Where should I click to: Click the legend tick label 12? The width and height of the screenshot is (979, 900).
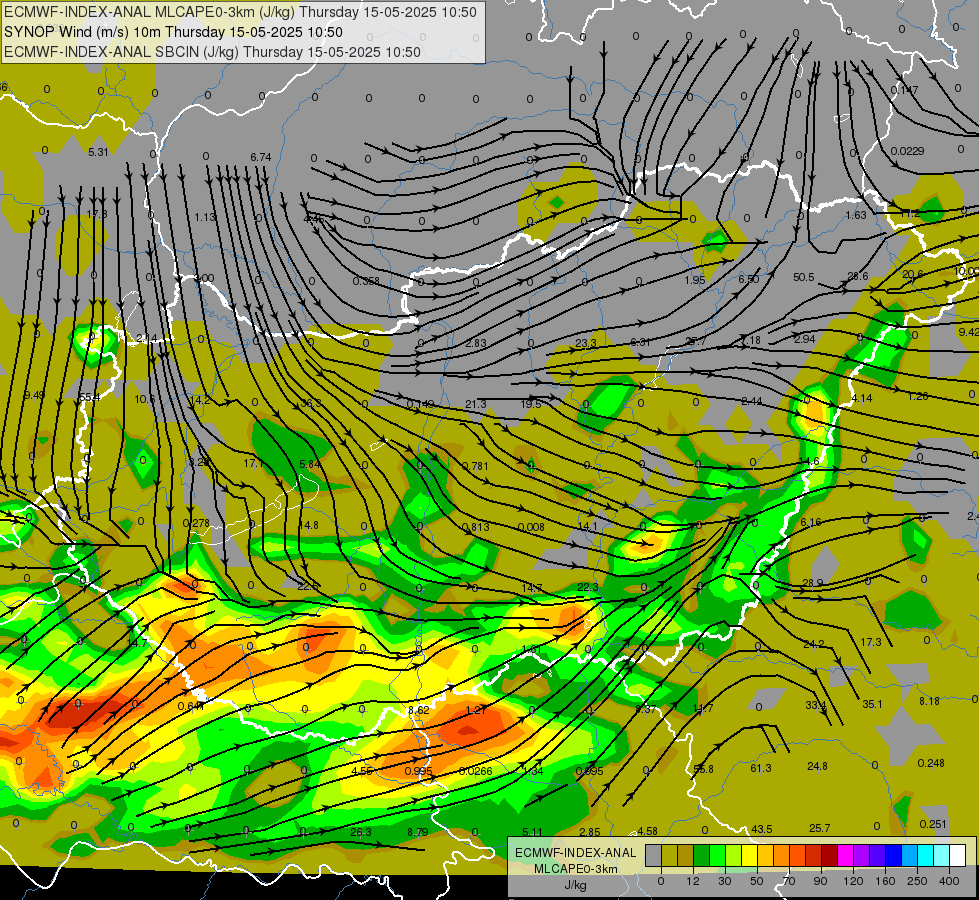tap(693, 881)
